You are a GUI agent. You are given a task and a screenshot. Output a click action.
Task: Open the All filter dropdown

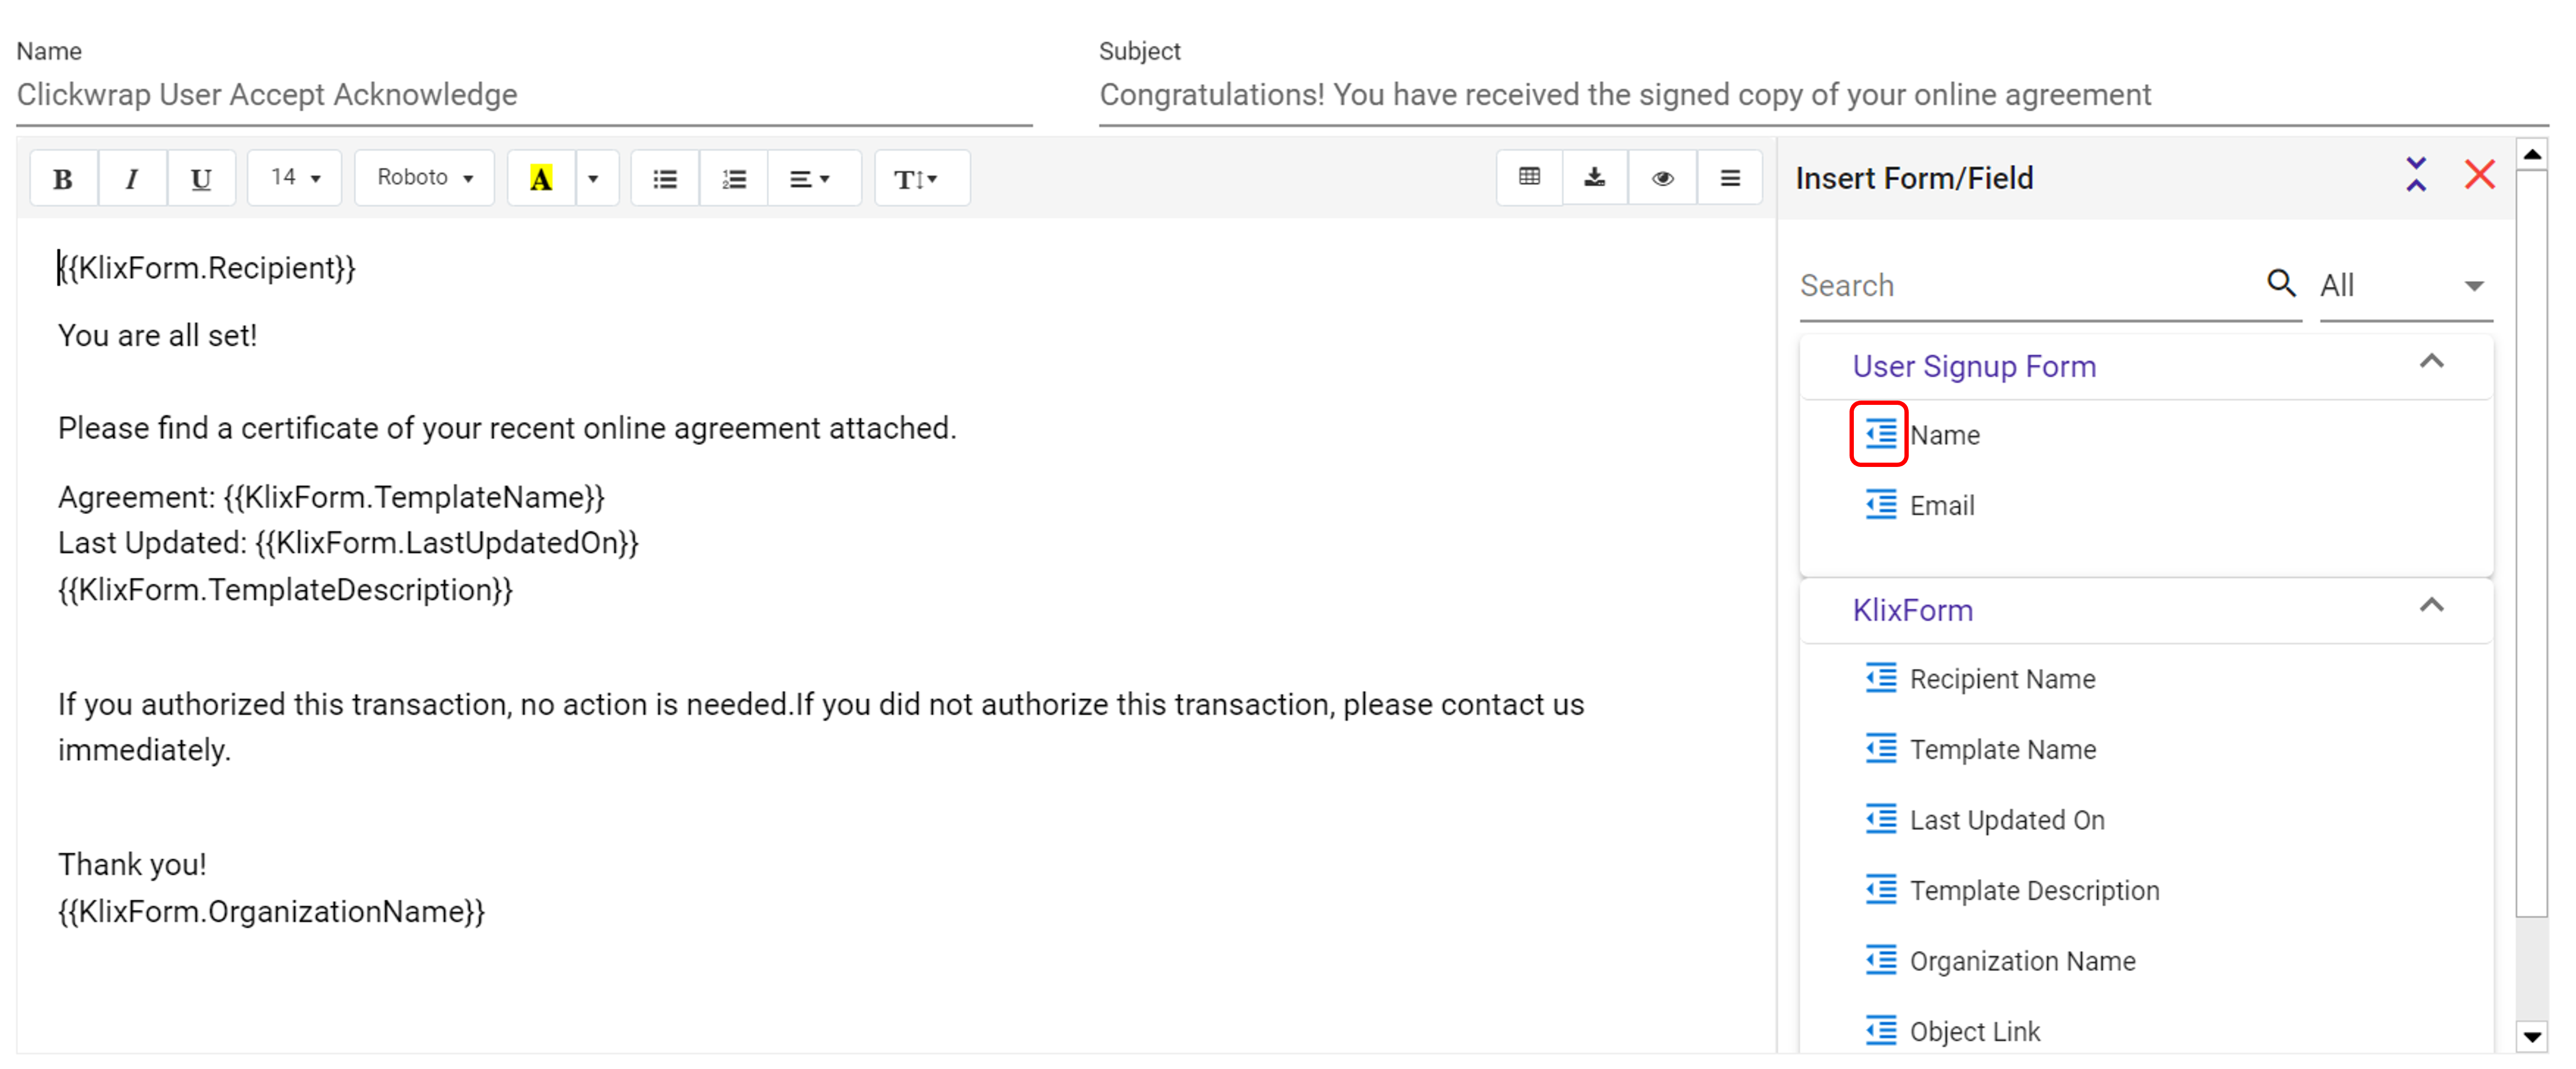click(x=2404, y=286)
